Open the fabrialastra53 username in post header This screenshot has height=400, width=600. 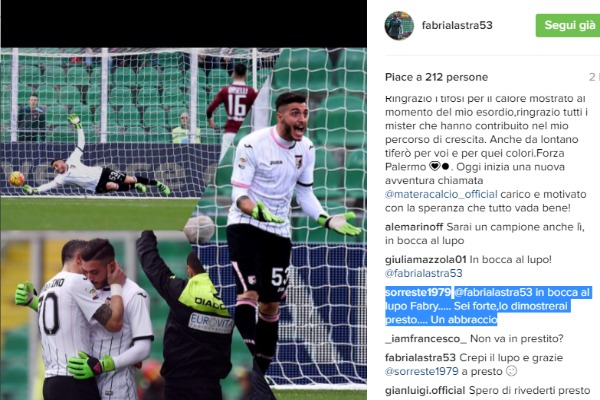click(x=457, y=25)
